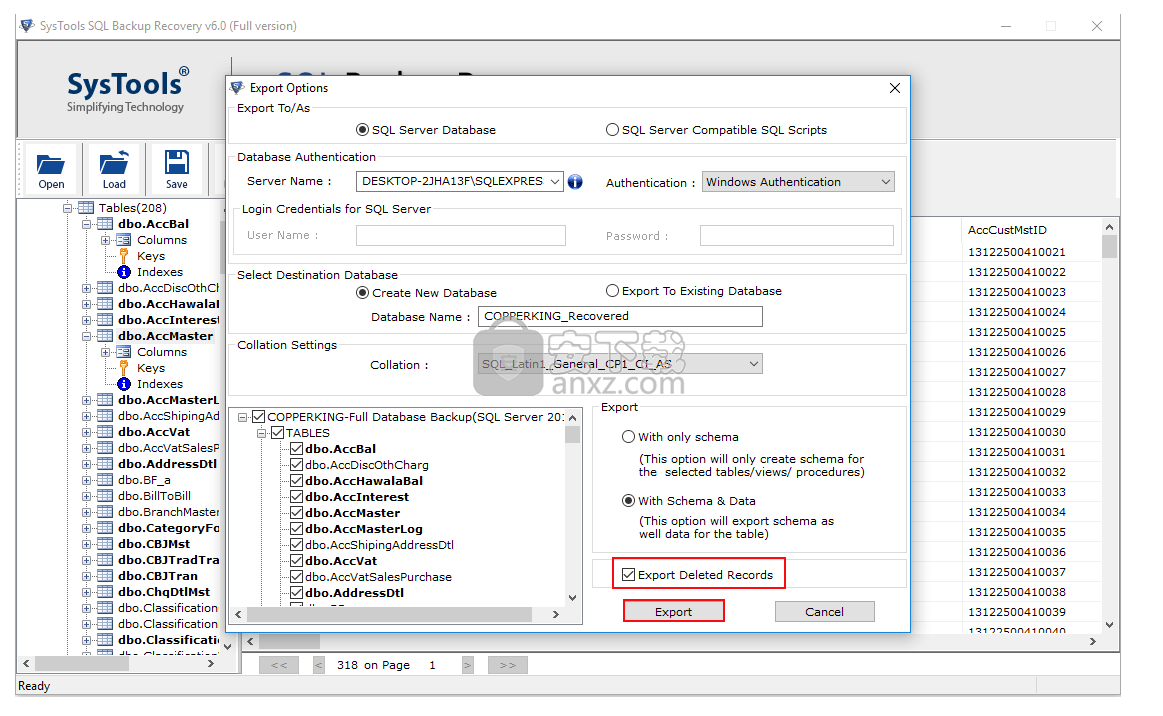Open the Server Name dropdown

click(555, 182)
